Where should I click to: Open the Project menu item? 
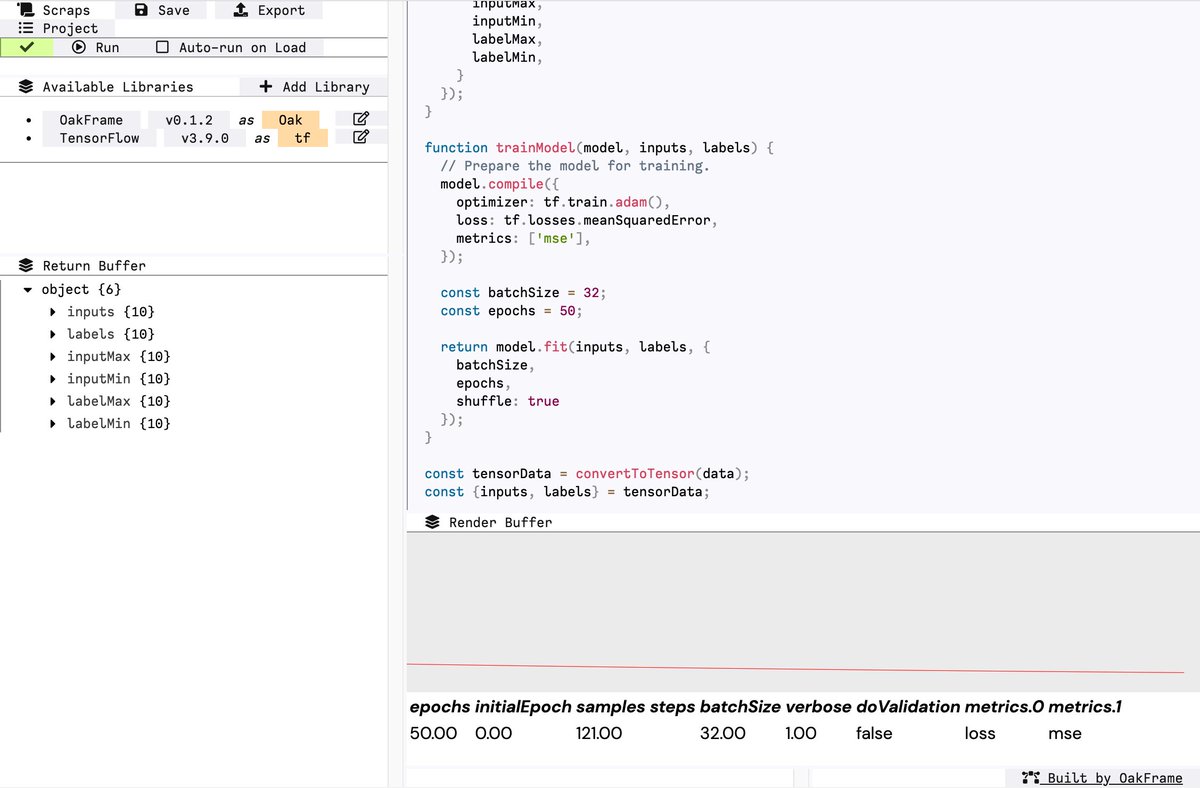(x=57, y=28)
